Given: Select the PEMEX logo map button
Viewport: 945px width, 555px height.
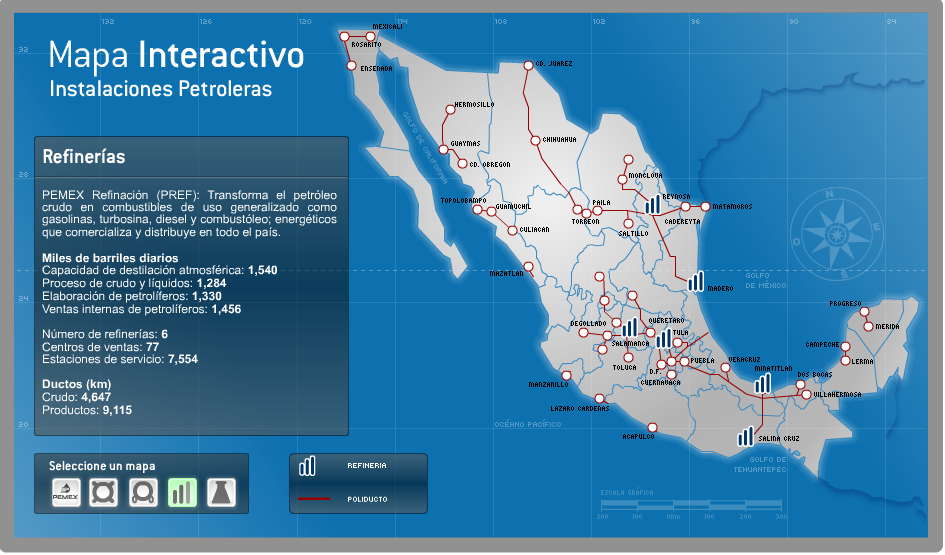Looking at the screenshot, I should pyautogui.click(x=66, y=492).
